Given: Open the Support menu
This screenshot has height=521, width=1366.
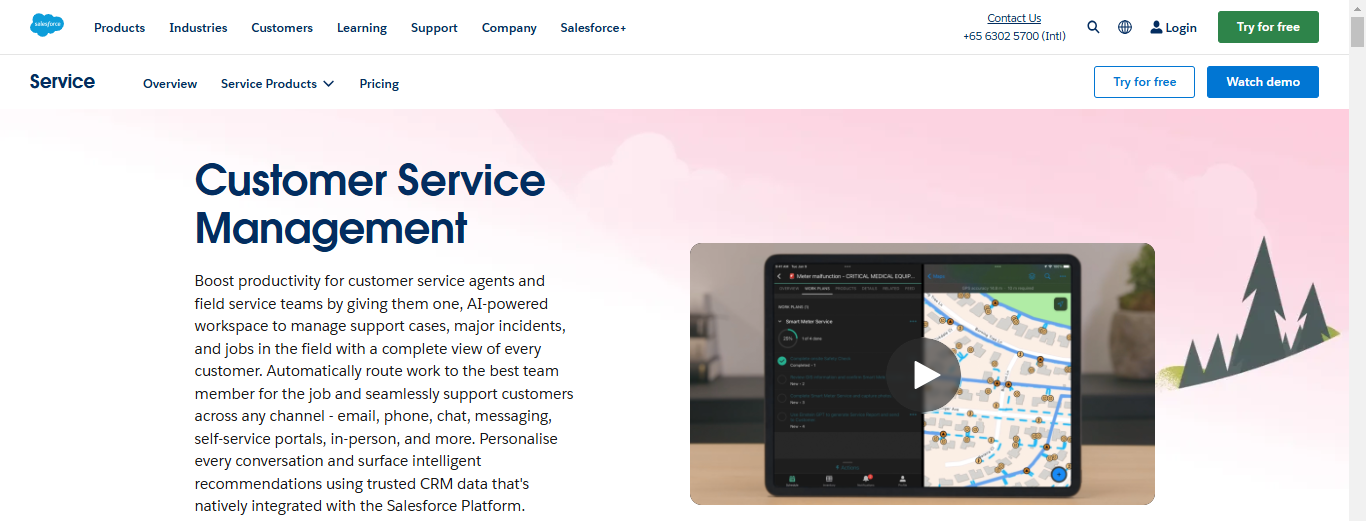Looking at the screenshot, I should tap(434, 28).
